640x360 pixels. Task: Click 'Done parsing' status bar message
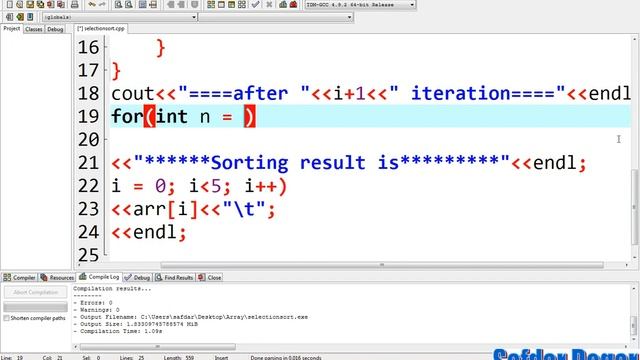(x=286, y=358)
